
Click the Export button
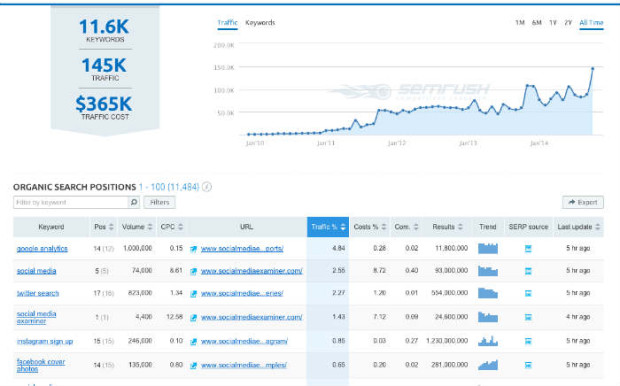pyautogui.click(x=583, y=202)
